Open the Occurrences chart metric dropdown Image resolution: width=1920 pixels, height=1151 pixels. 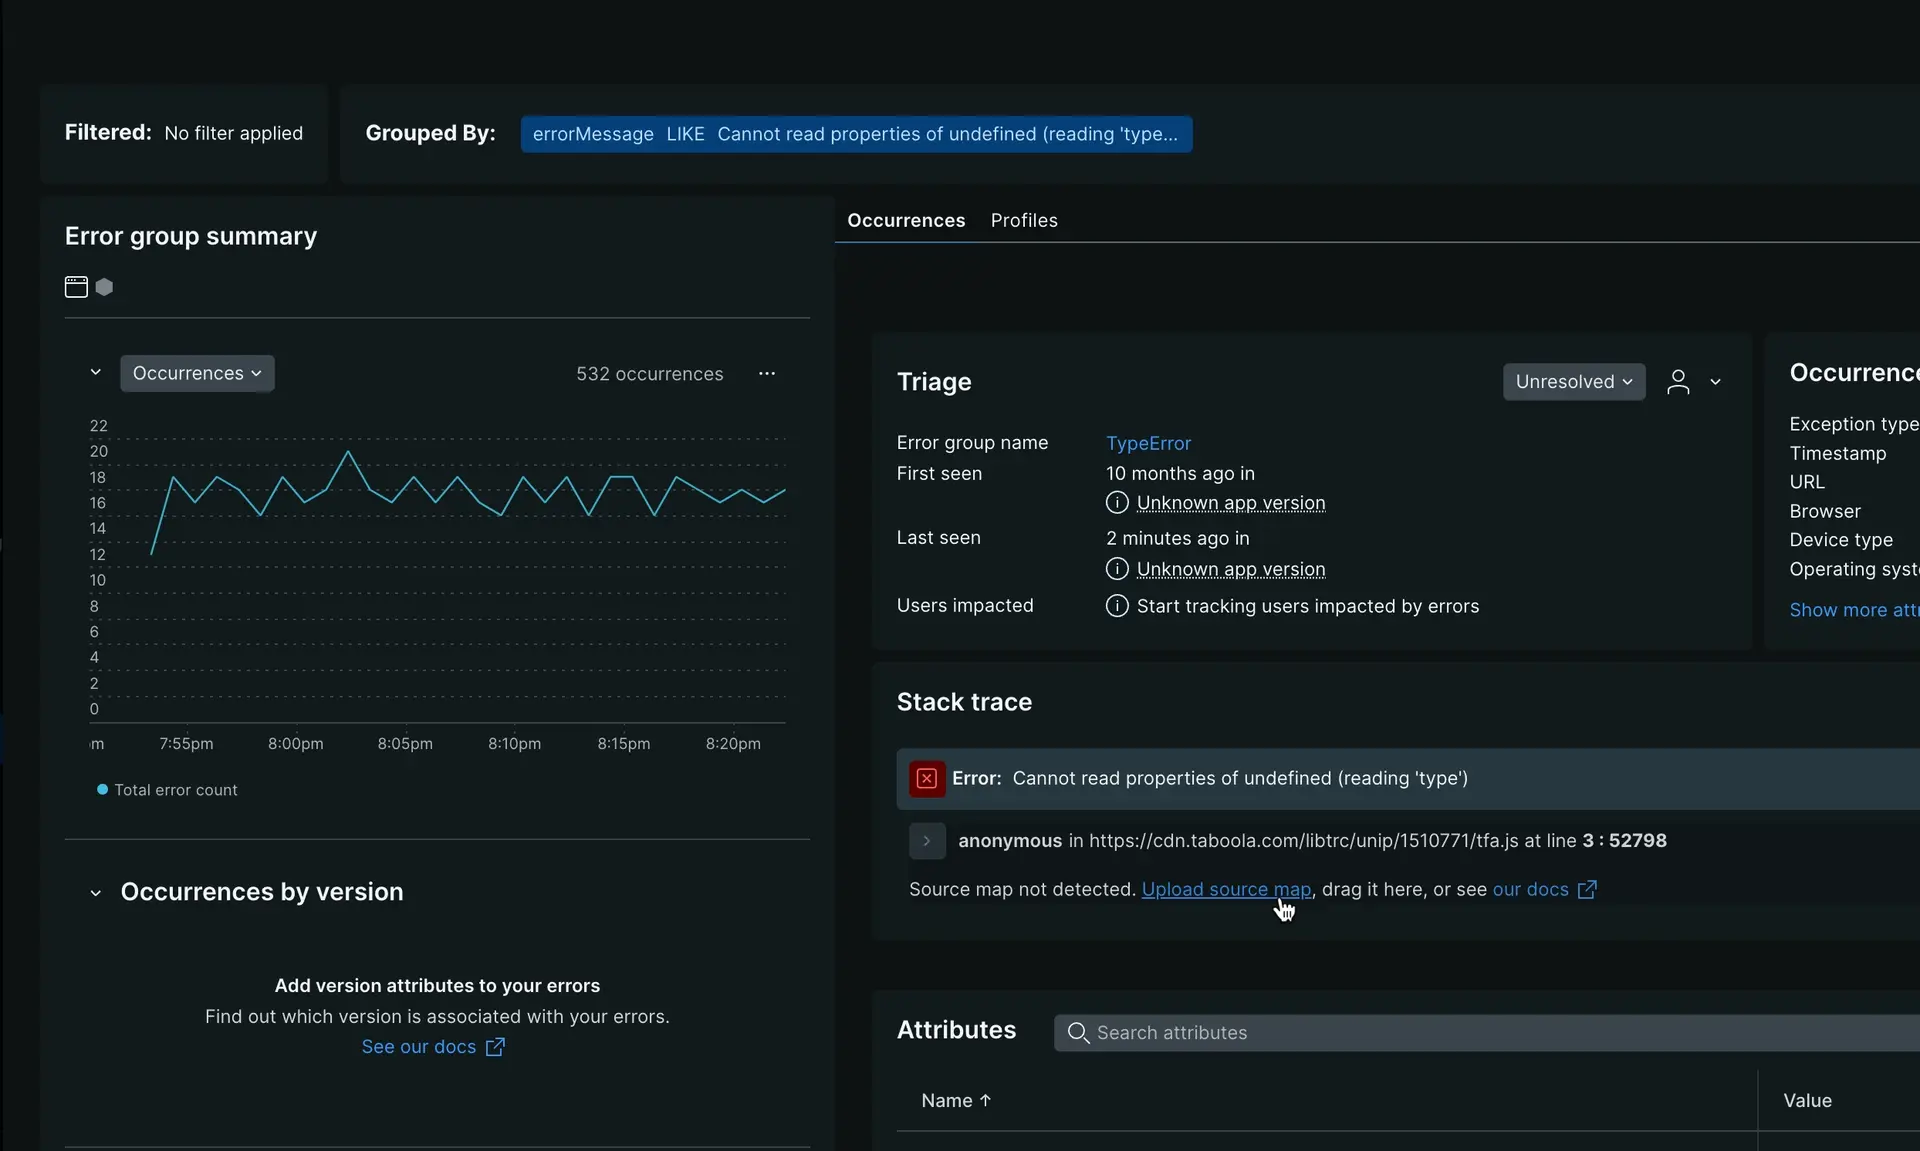[x=197, y=373]
